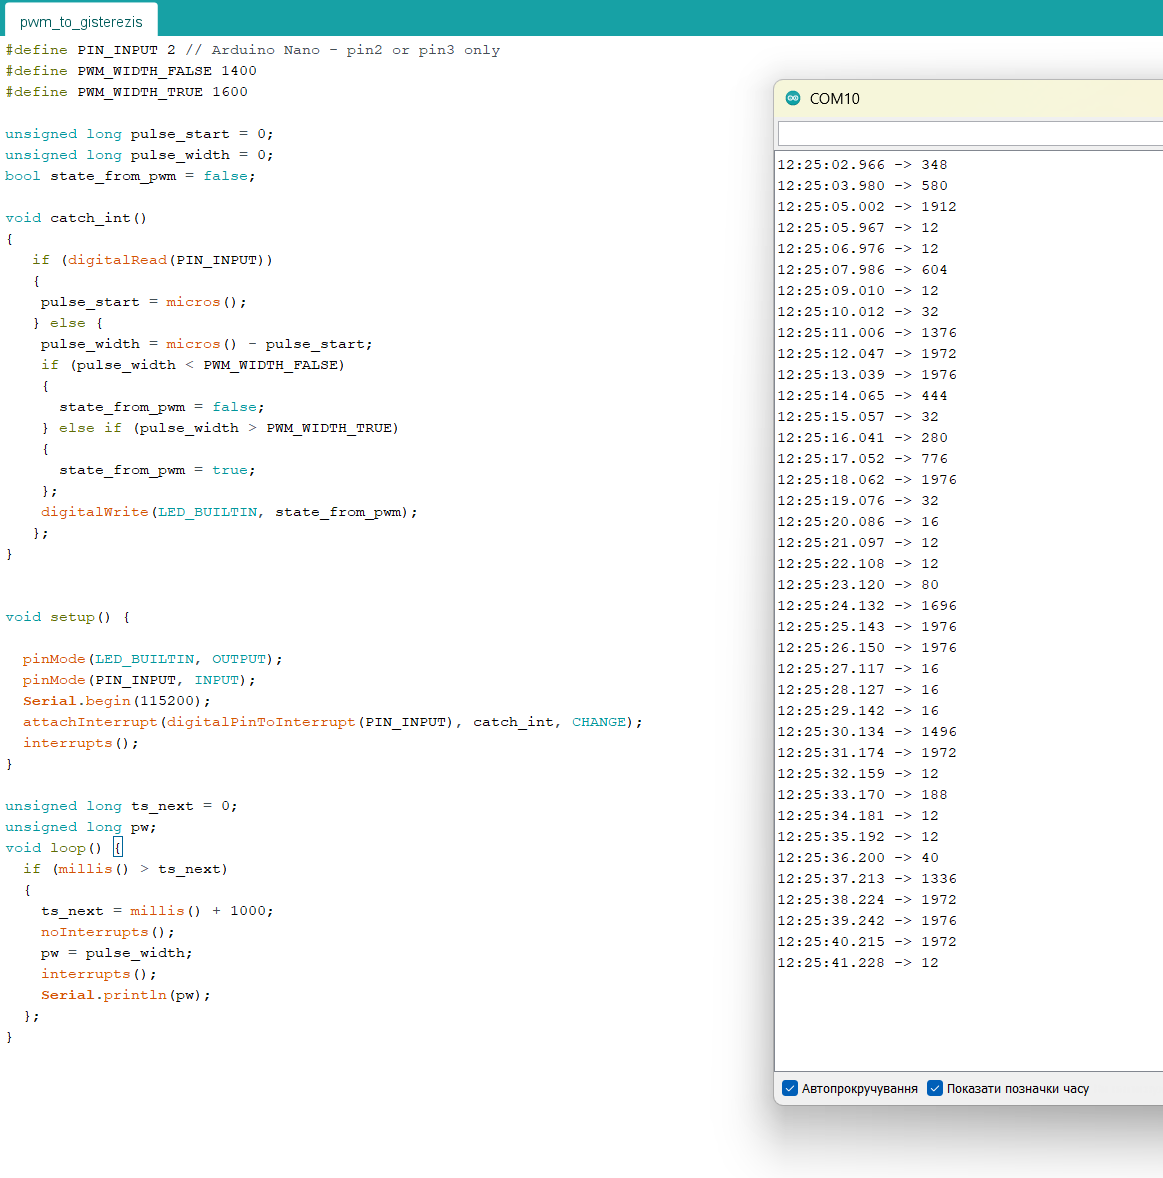Click the digitalWrite(LED_BUILTIN line
1163x1178 pixels.
[229, 513]
